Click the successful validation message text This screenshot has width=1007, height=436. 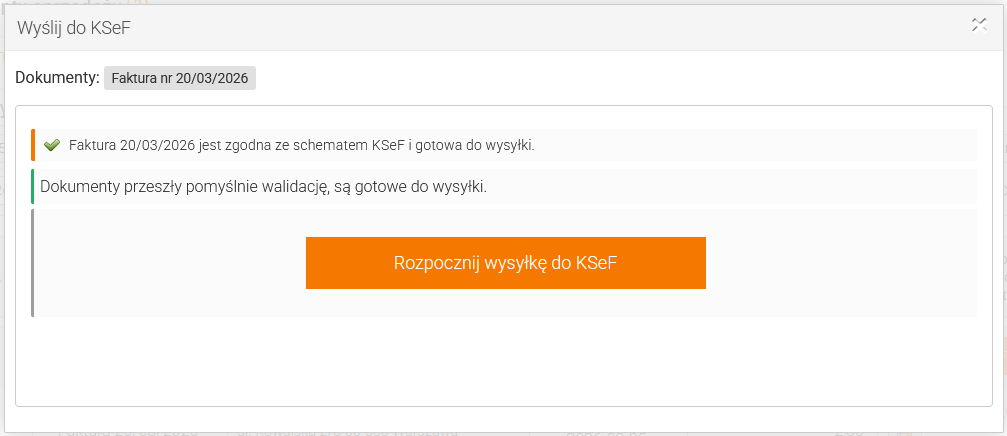coord(263,187)
